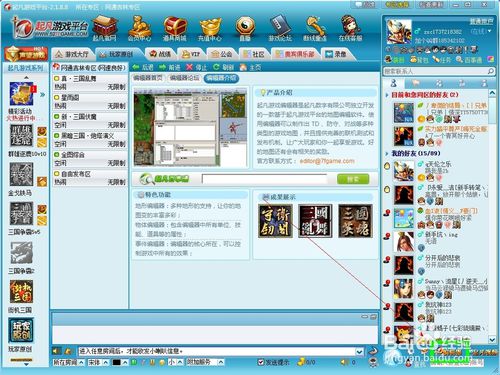Open the 三国英魂 showcase thumbnail
This screenshot has width=500, height=375.
pos(355,221)
